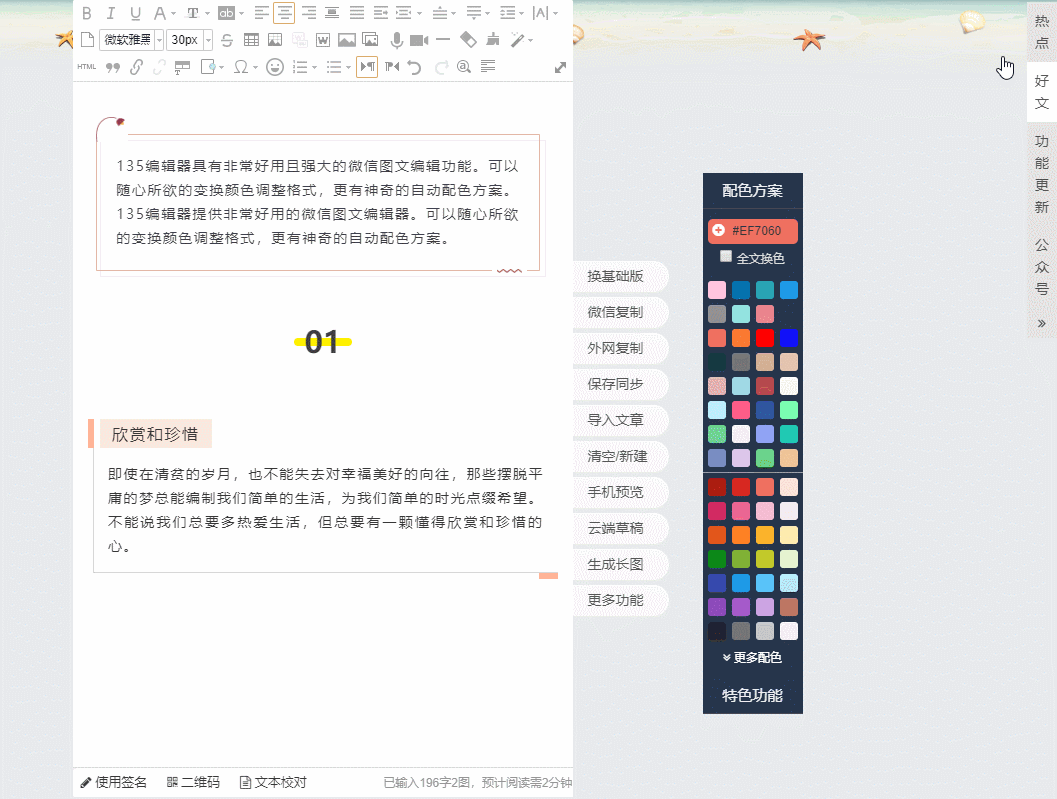Screen dimensions: 1057x799
Task: Insert a horizontal divider line
Action: 443,40
